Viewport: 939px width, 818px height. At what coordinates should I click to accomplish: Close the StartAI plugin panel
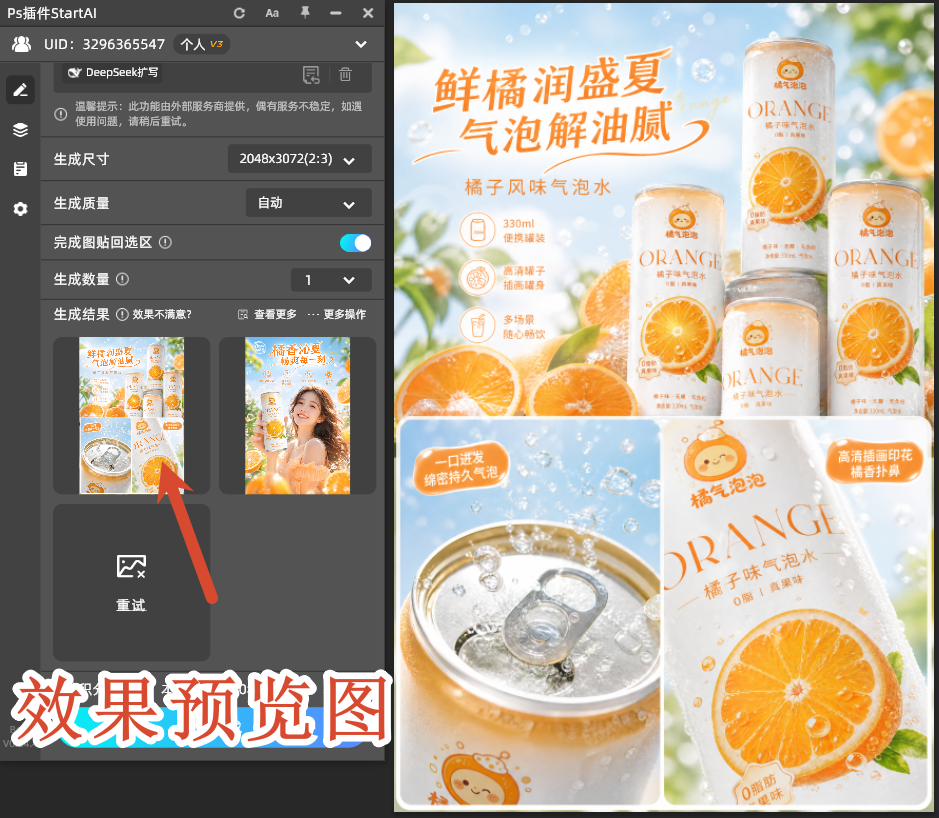368,13
